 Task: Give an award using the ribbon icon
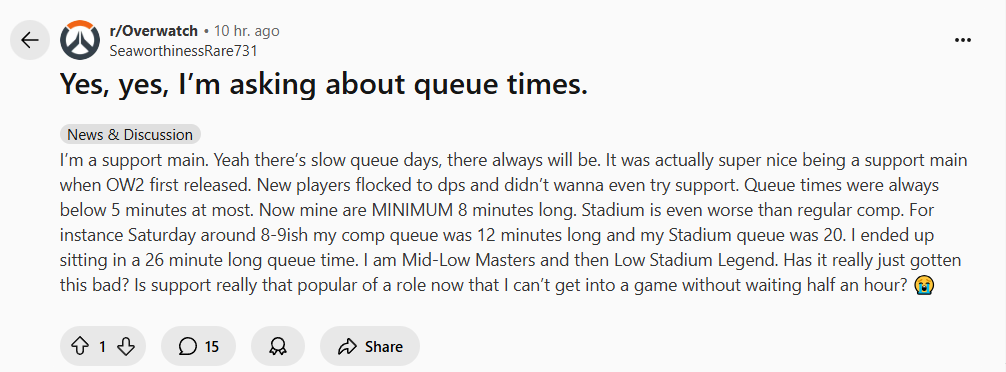coord(277,347)
